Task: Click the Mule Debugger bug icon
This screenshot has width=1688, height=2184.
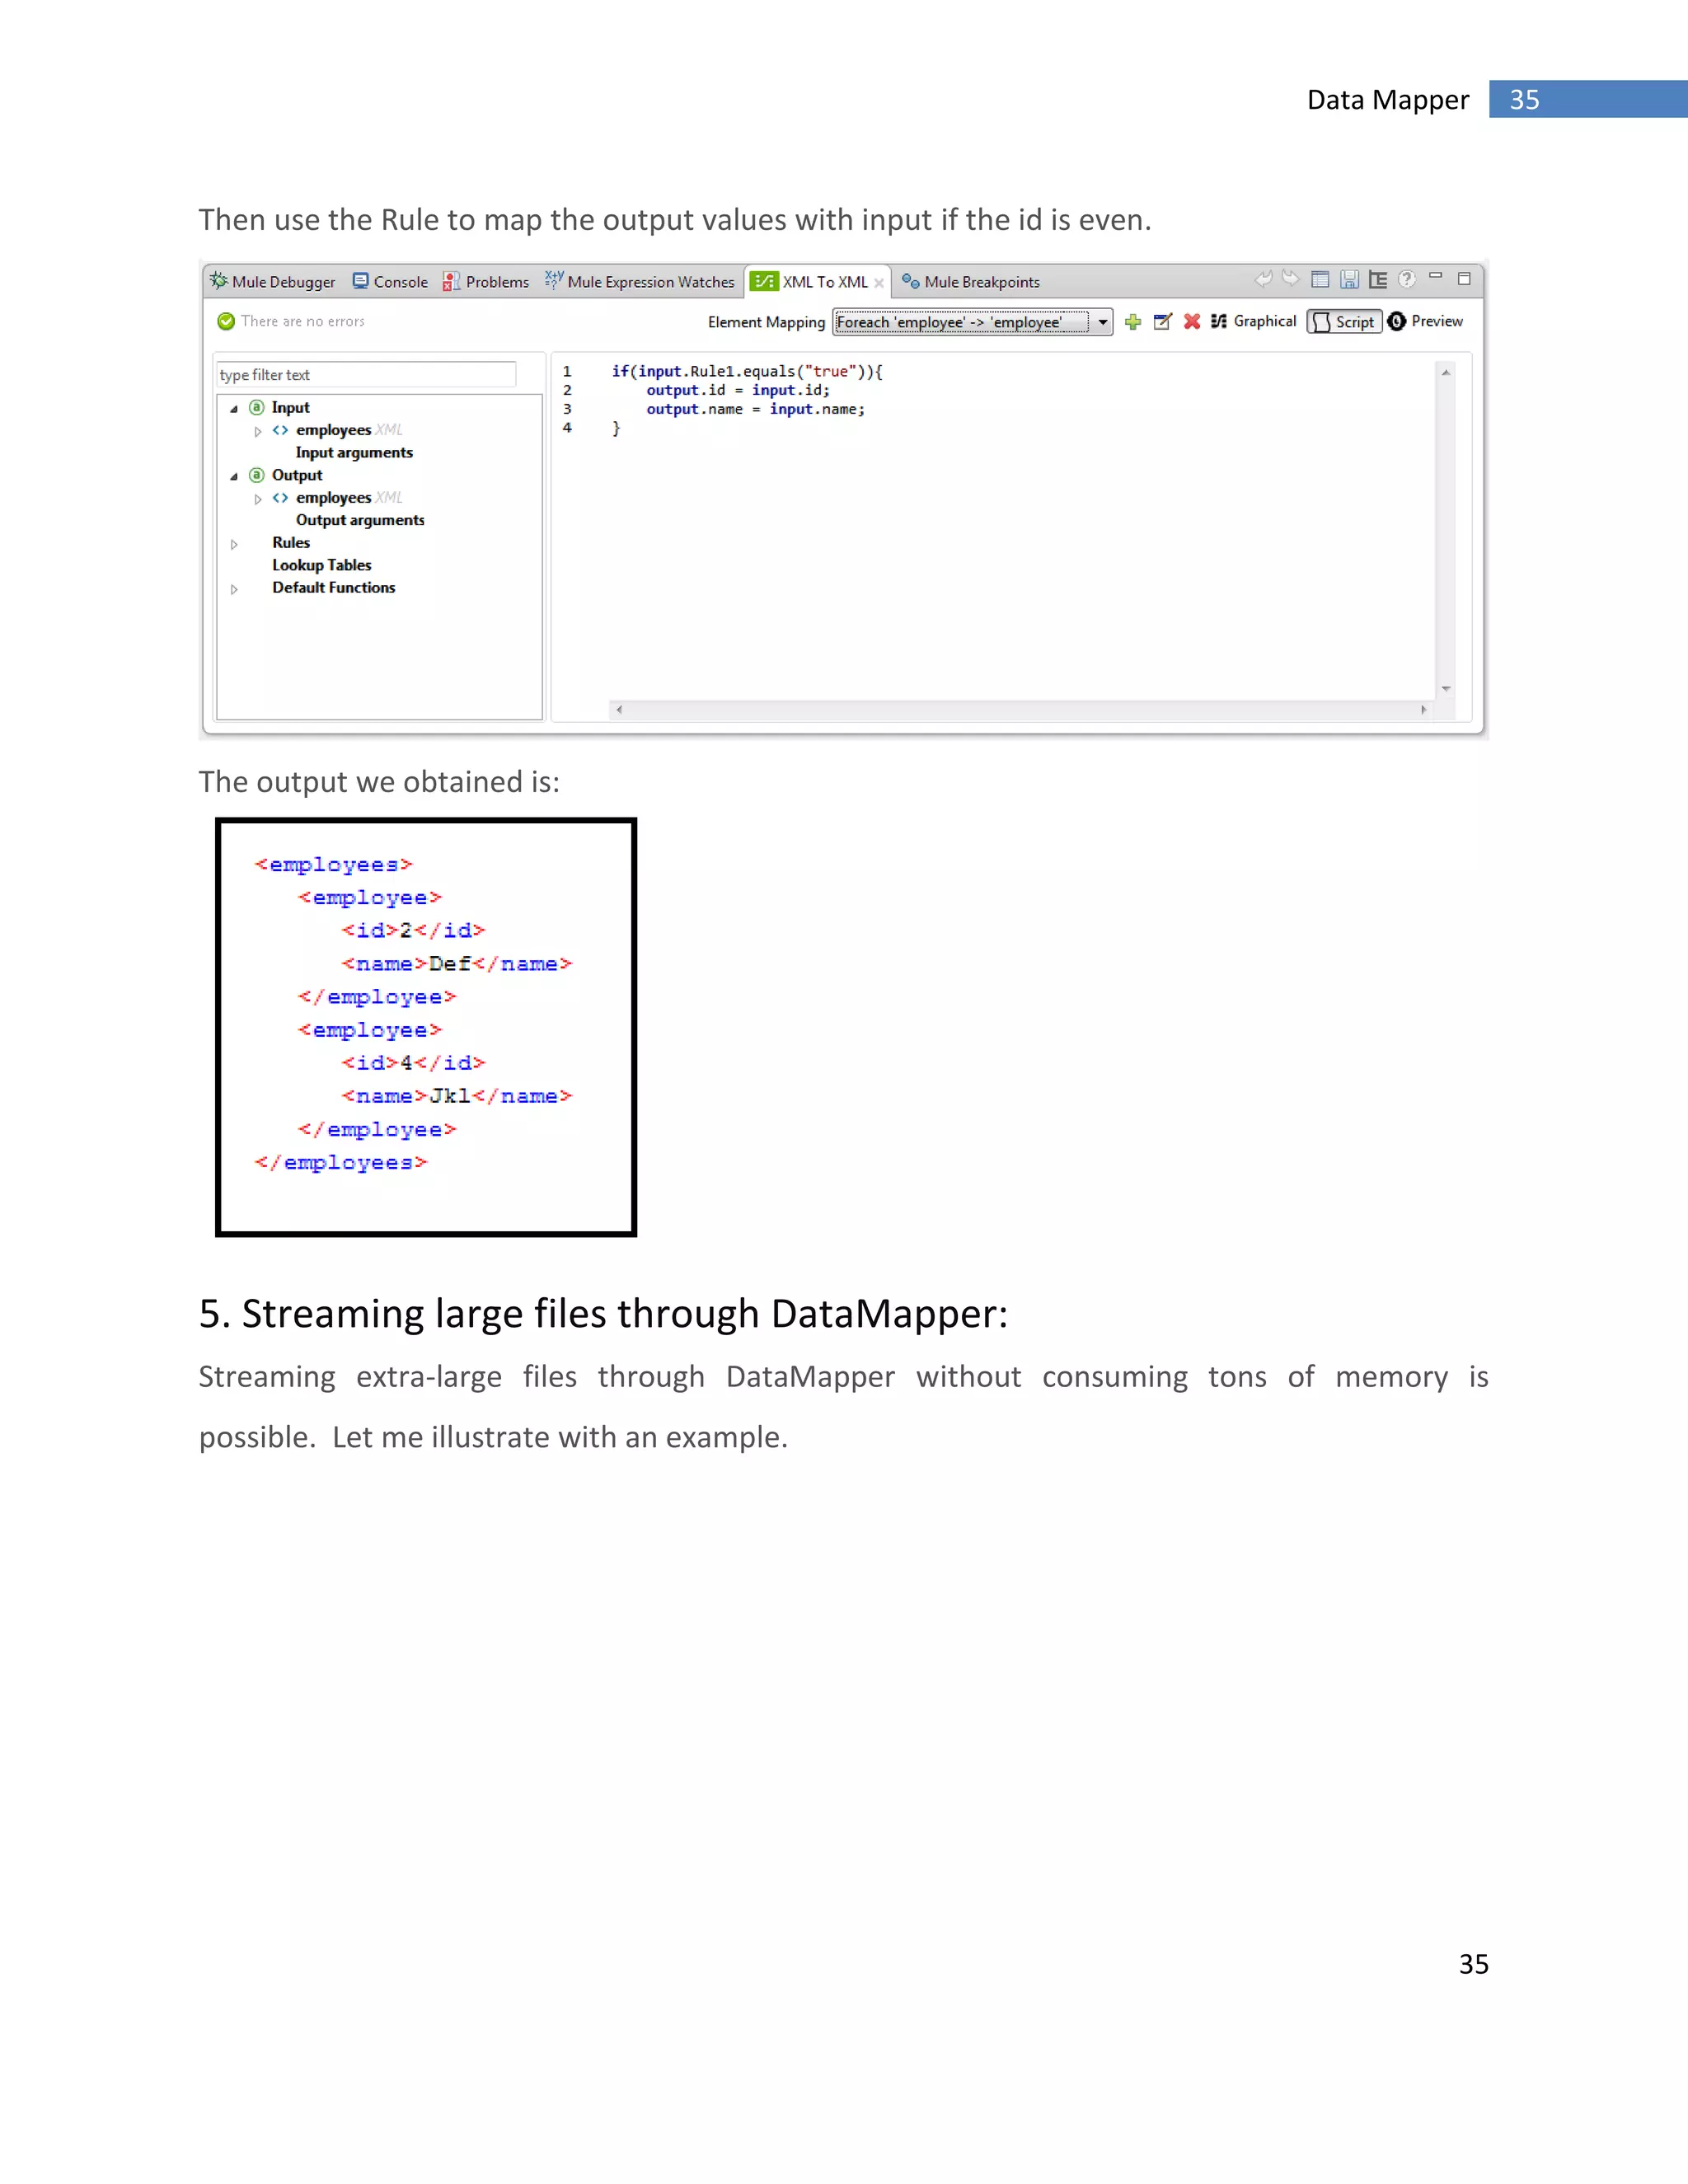Action: click(x=218, y=281)
